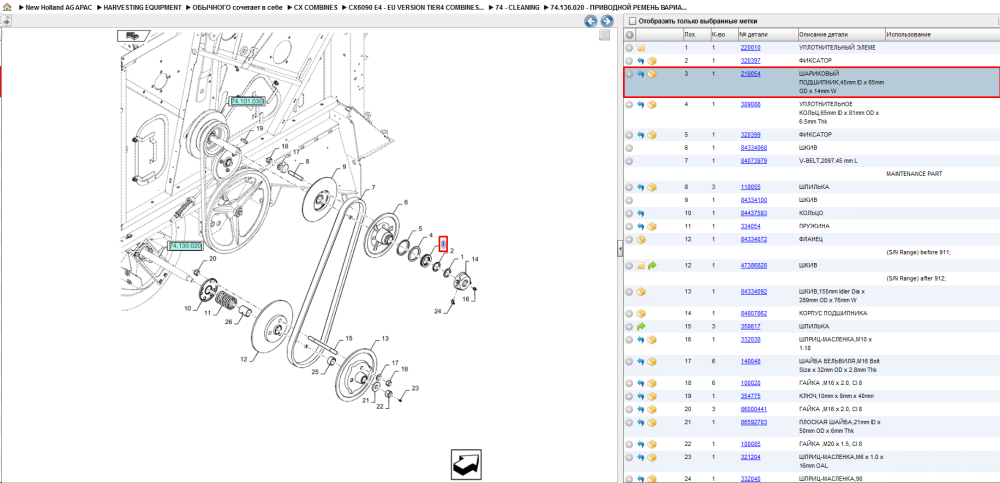Image resolution: width=1000 pixels, height=483 pixels.
Task: Click package icon for ШПИЛЬКА 110055
Action: 652,187
